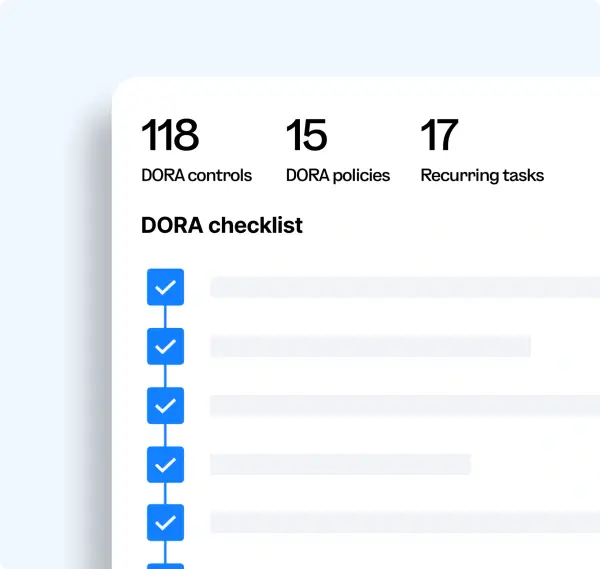Click connector line between first two checkboxes
600x569 pixels.
pos(166,316)
